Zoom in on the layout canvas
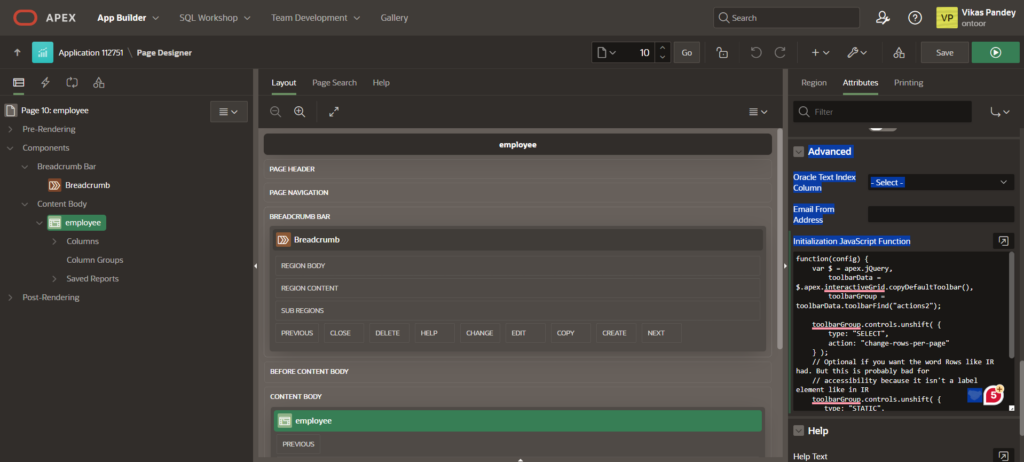The image size is (1024, 462). [299, 112]
